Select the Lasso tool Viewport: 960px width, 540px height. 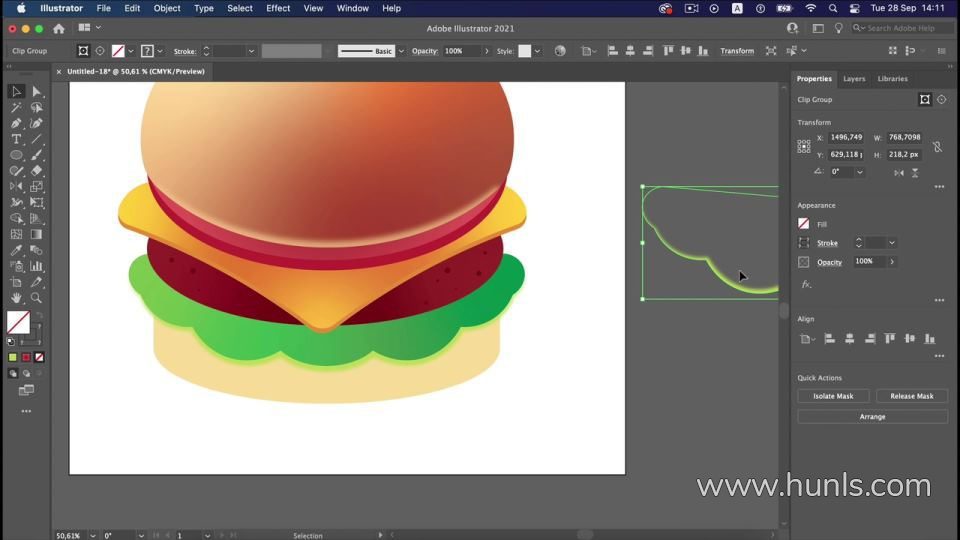click(x=37, y=107)
